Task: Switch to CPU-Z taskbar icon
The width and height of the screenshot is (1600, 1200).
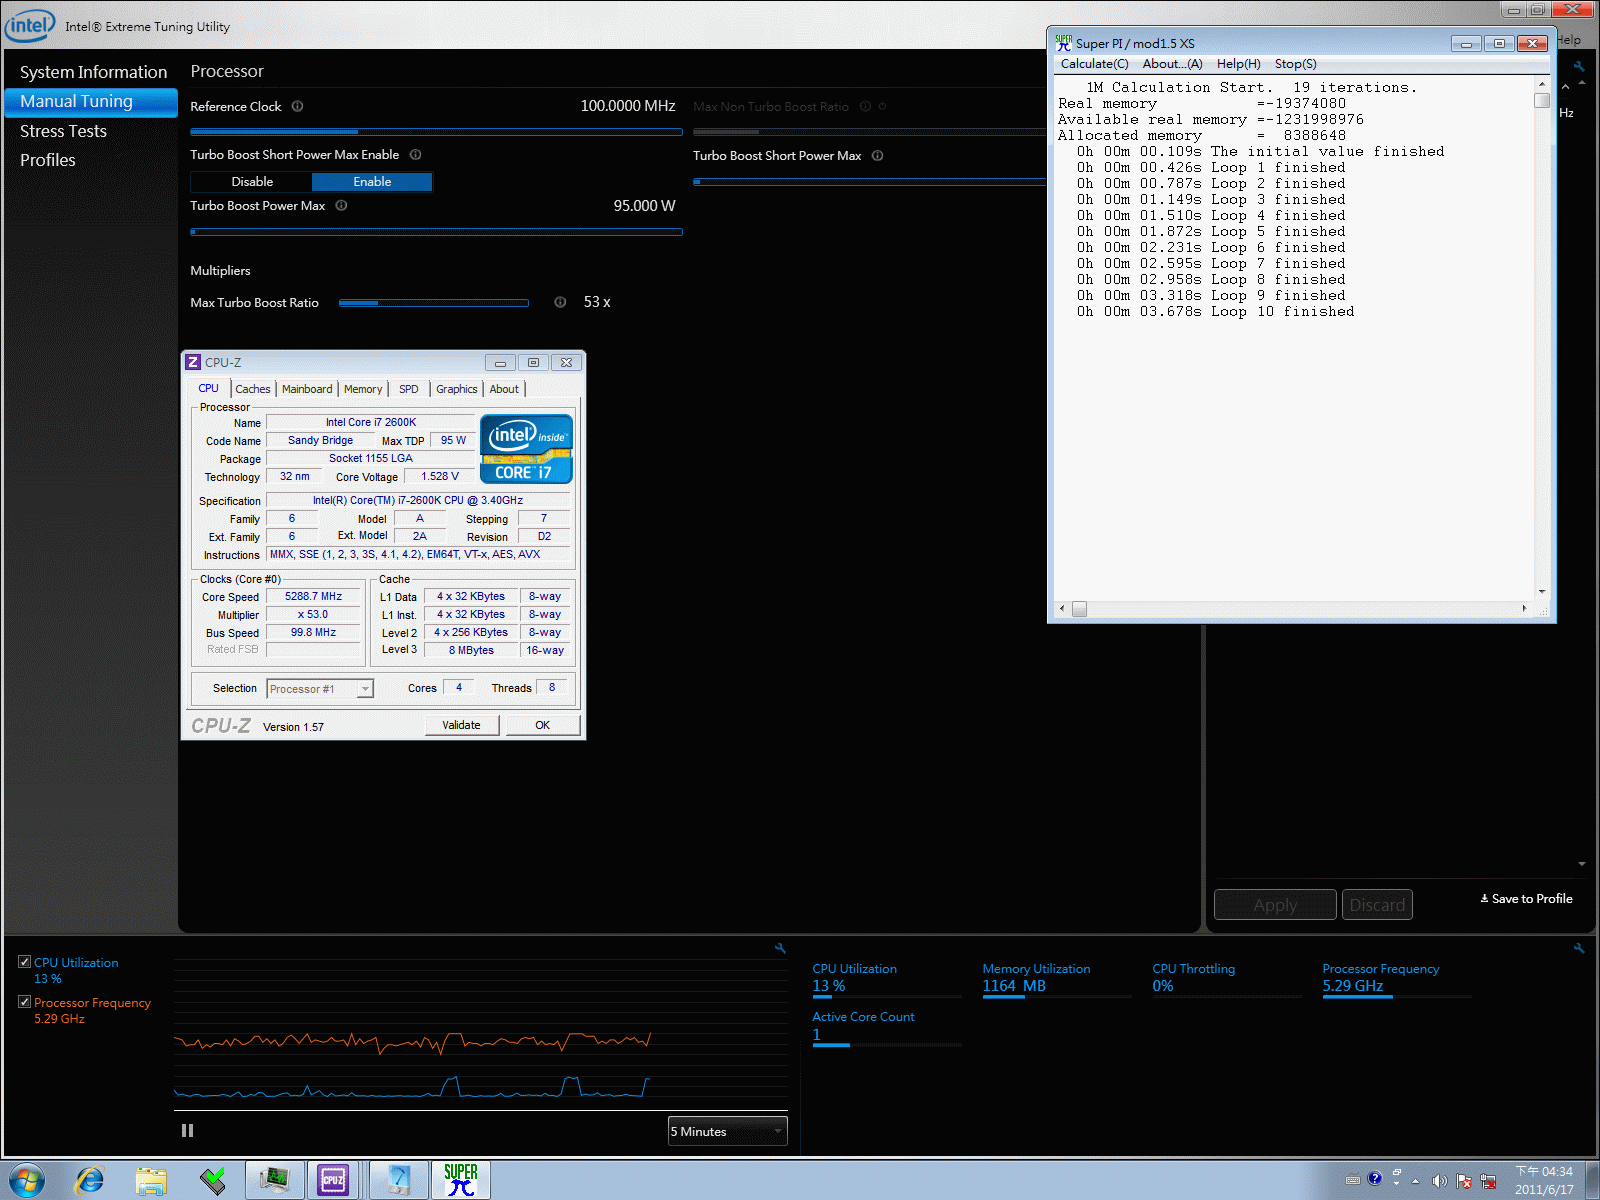Action: [333, 1181]
